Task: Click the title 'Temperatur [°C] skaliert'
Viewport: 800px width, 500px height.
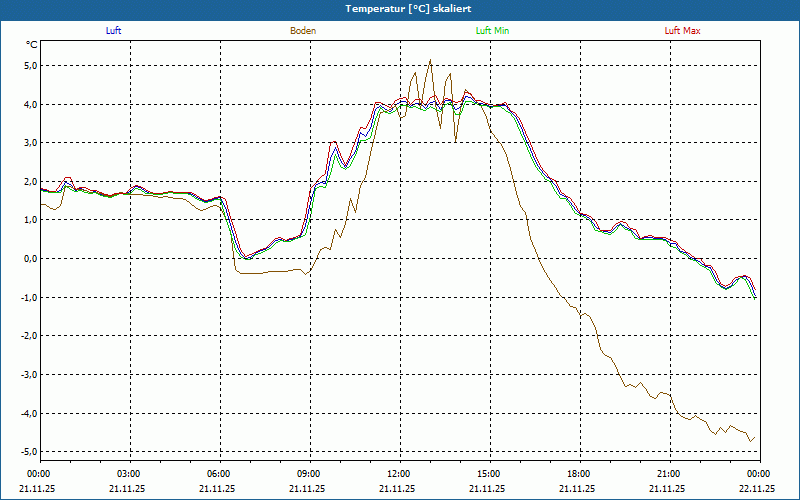Action: coord(408,9)
